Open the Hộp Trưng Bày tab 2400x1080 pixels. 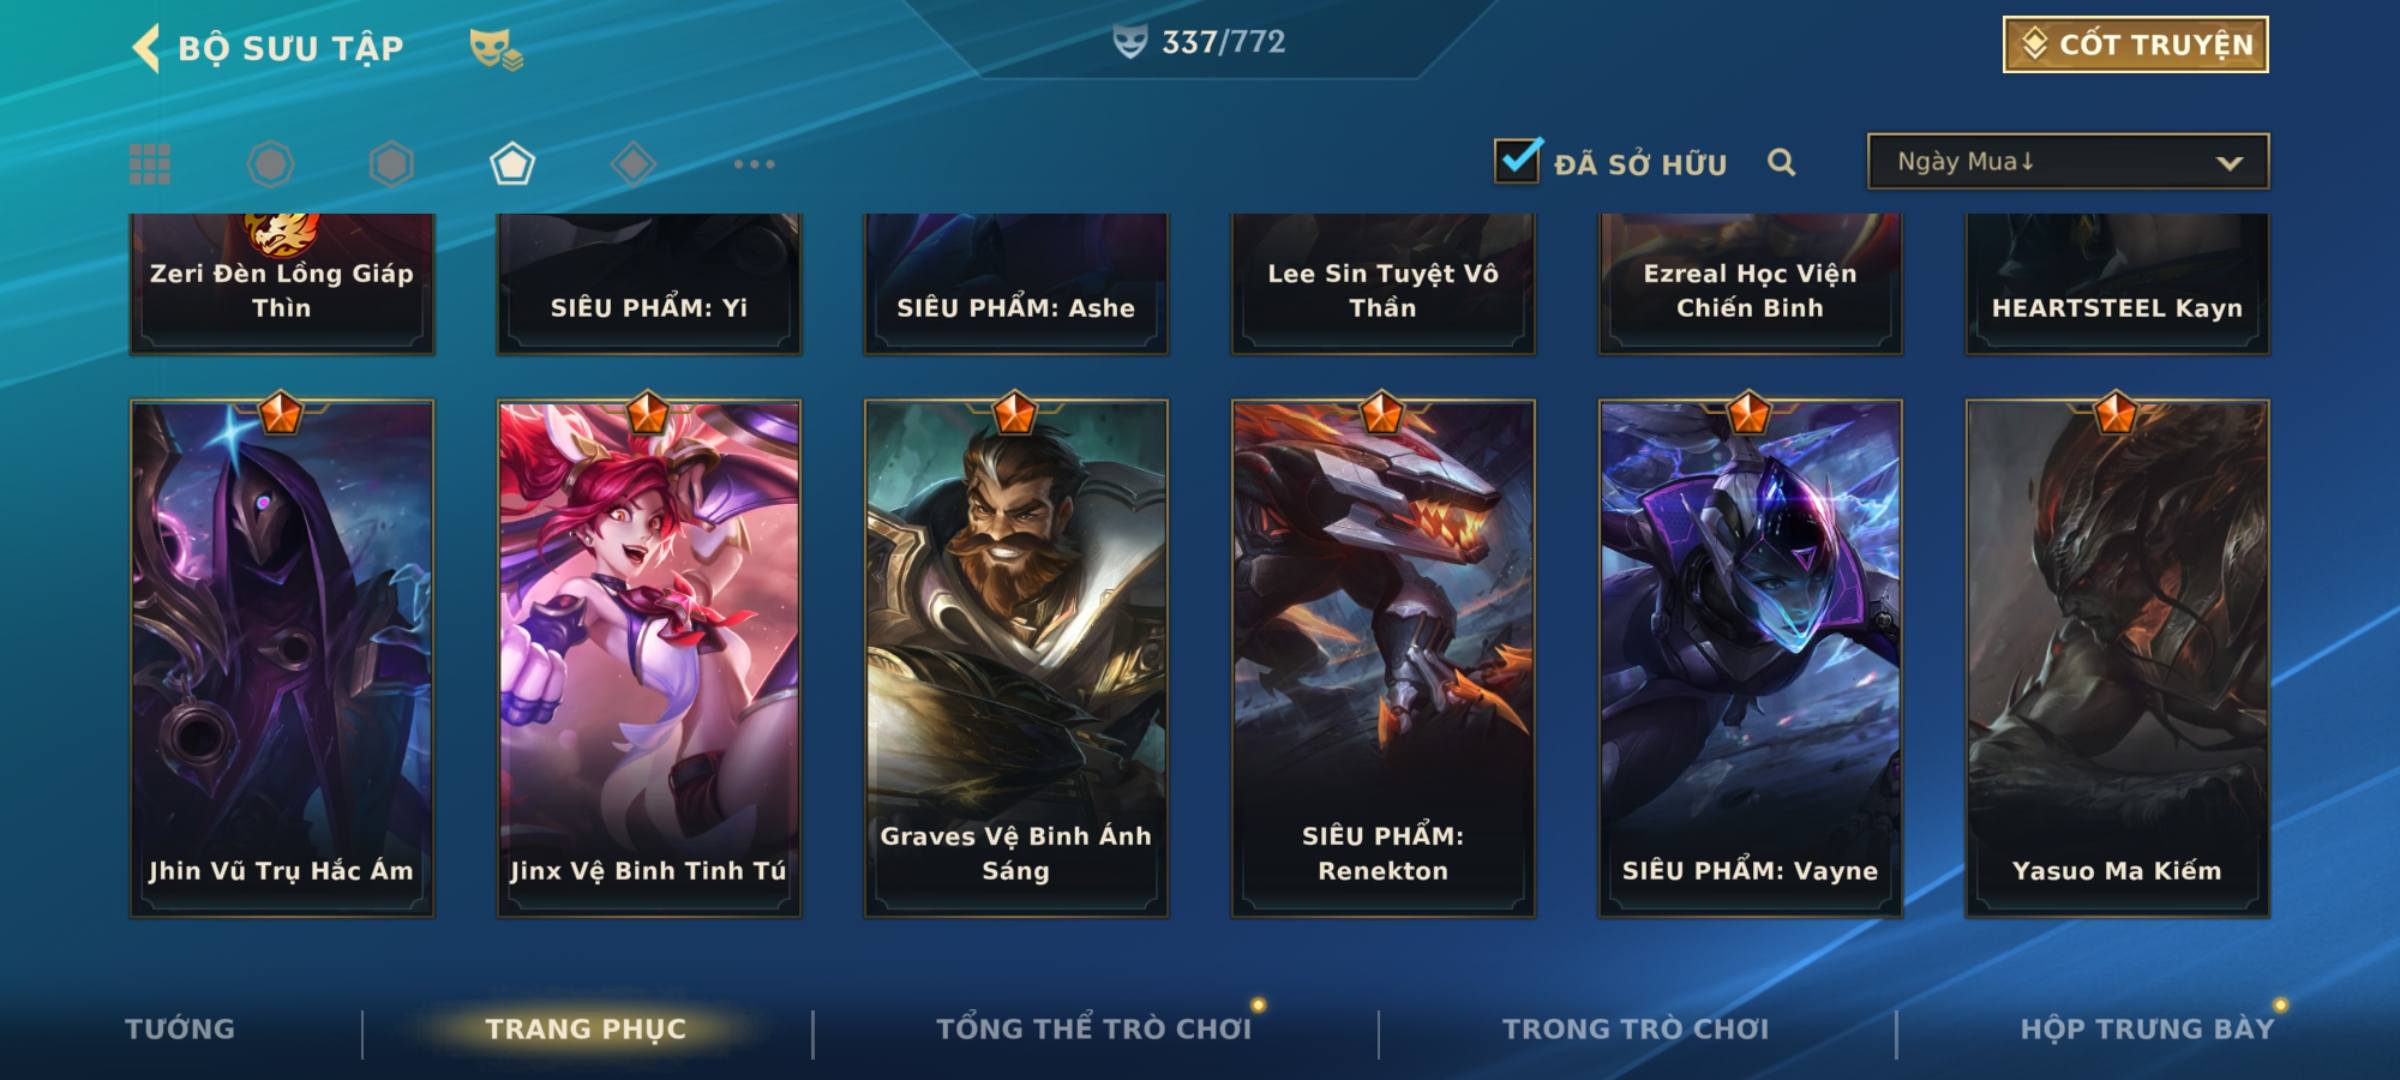(x=2147, y=1029)
